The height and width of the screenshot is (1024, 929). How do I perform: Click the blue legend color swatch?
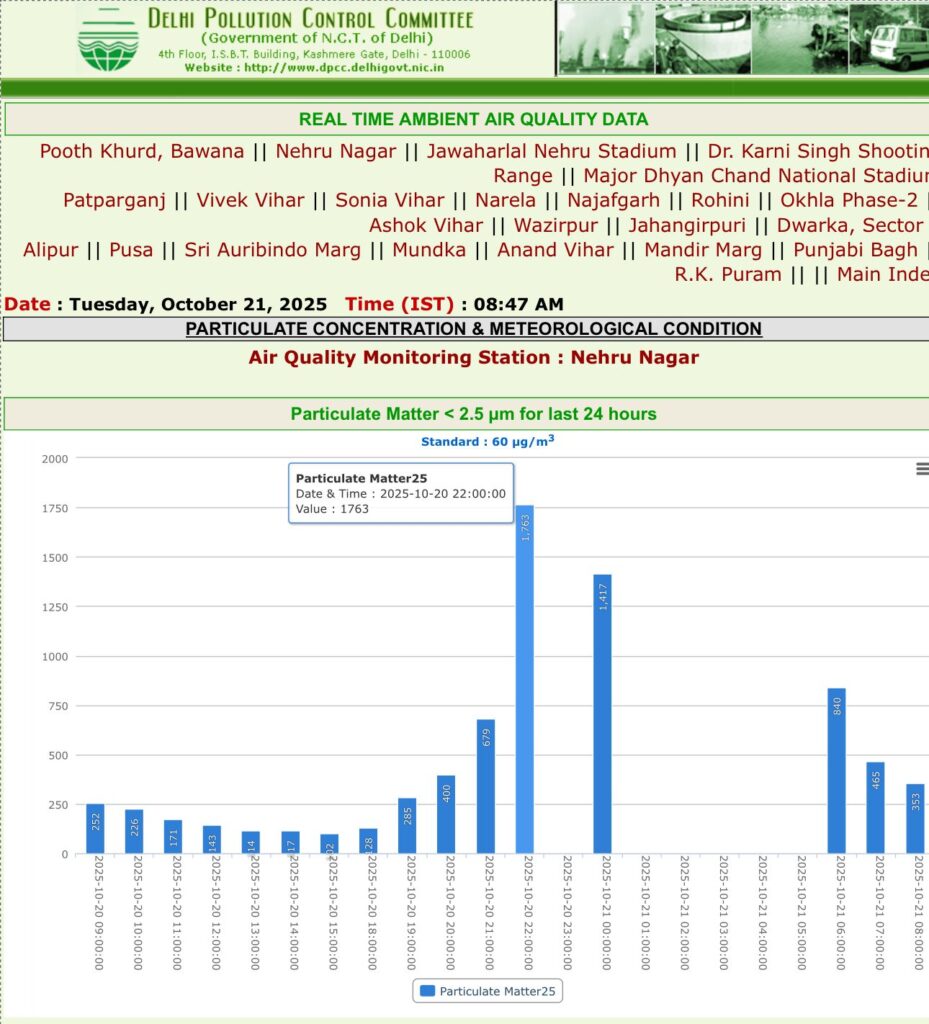click(427, 991)
